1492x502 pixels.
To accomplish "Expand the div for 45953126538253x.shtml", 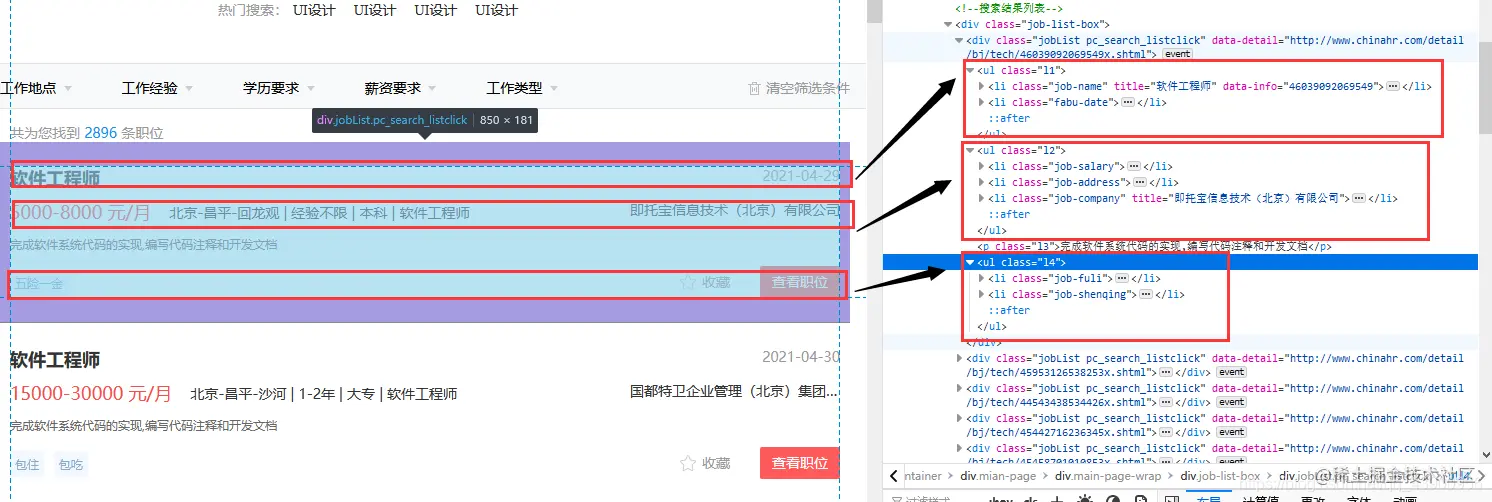I will pyautogui.click(x=959, y=358).
